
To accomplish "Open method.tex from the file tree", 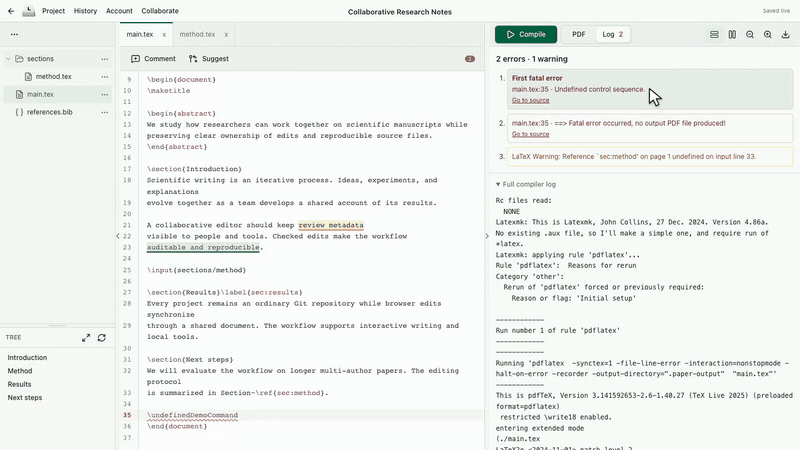I will [53, 77].
